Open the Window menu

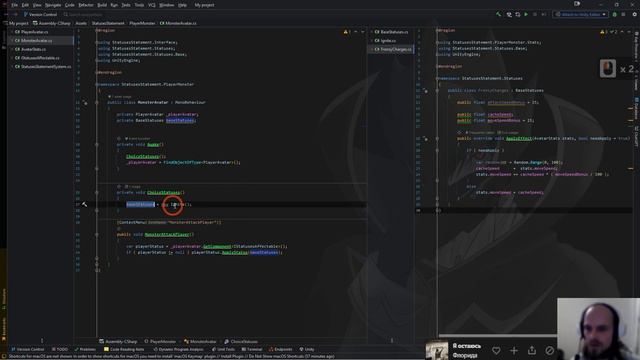167,5
